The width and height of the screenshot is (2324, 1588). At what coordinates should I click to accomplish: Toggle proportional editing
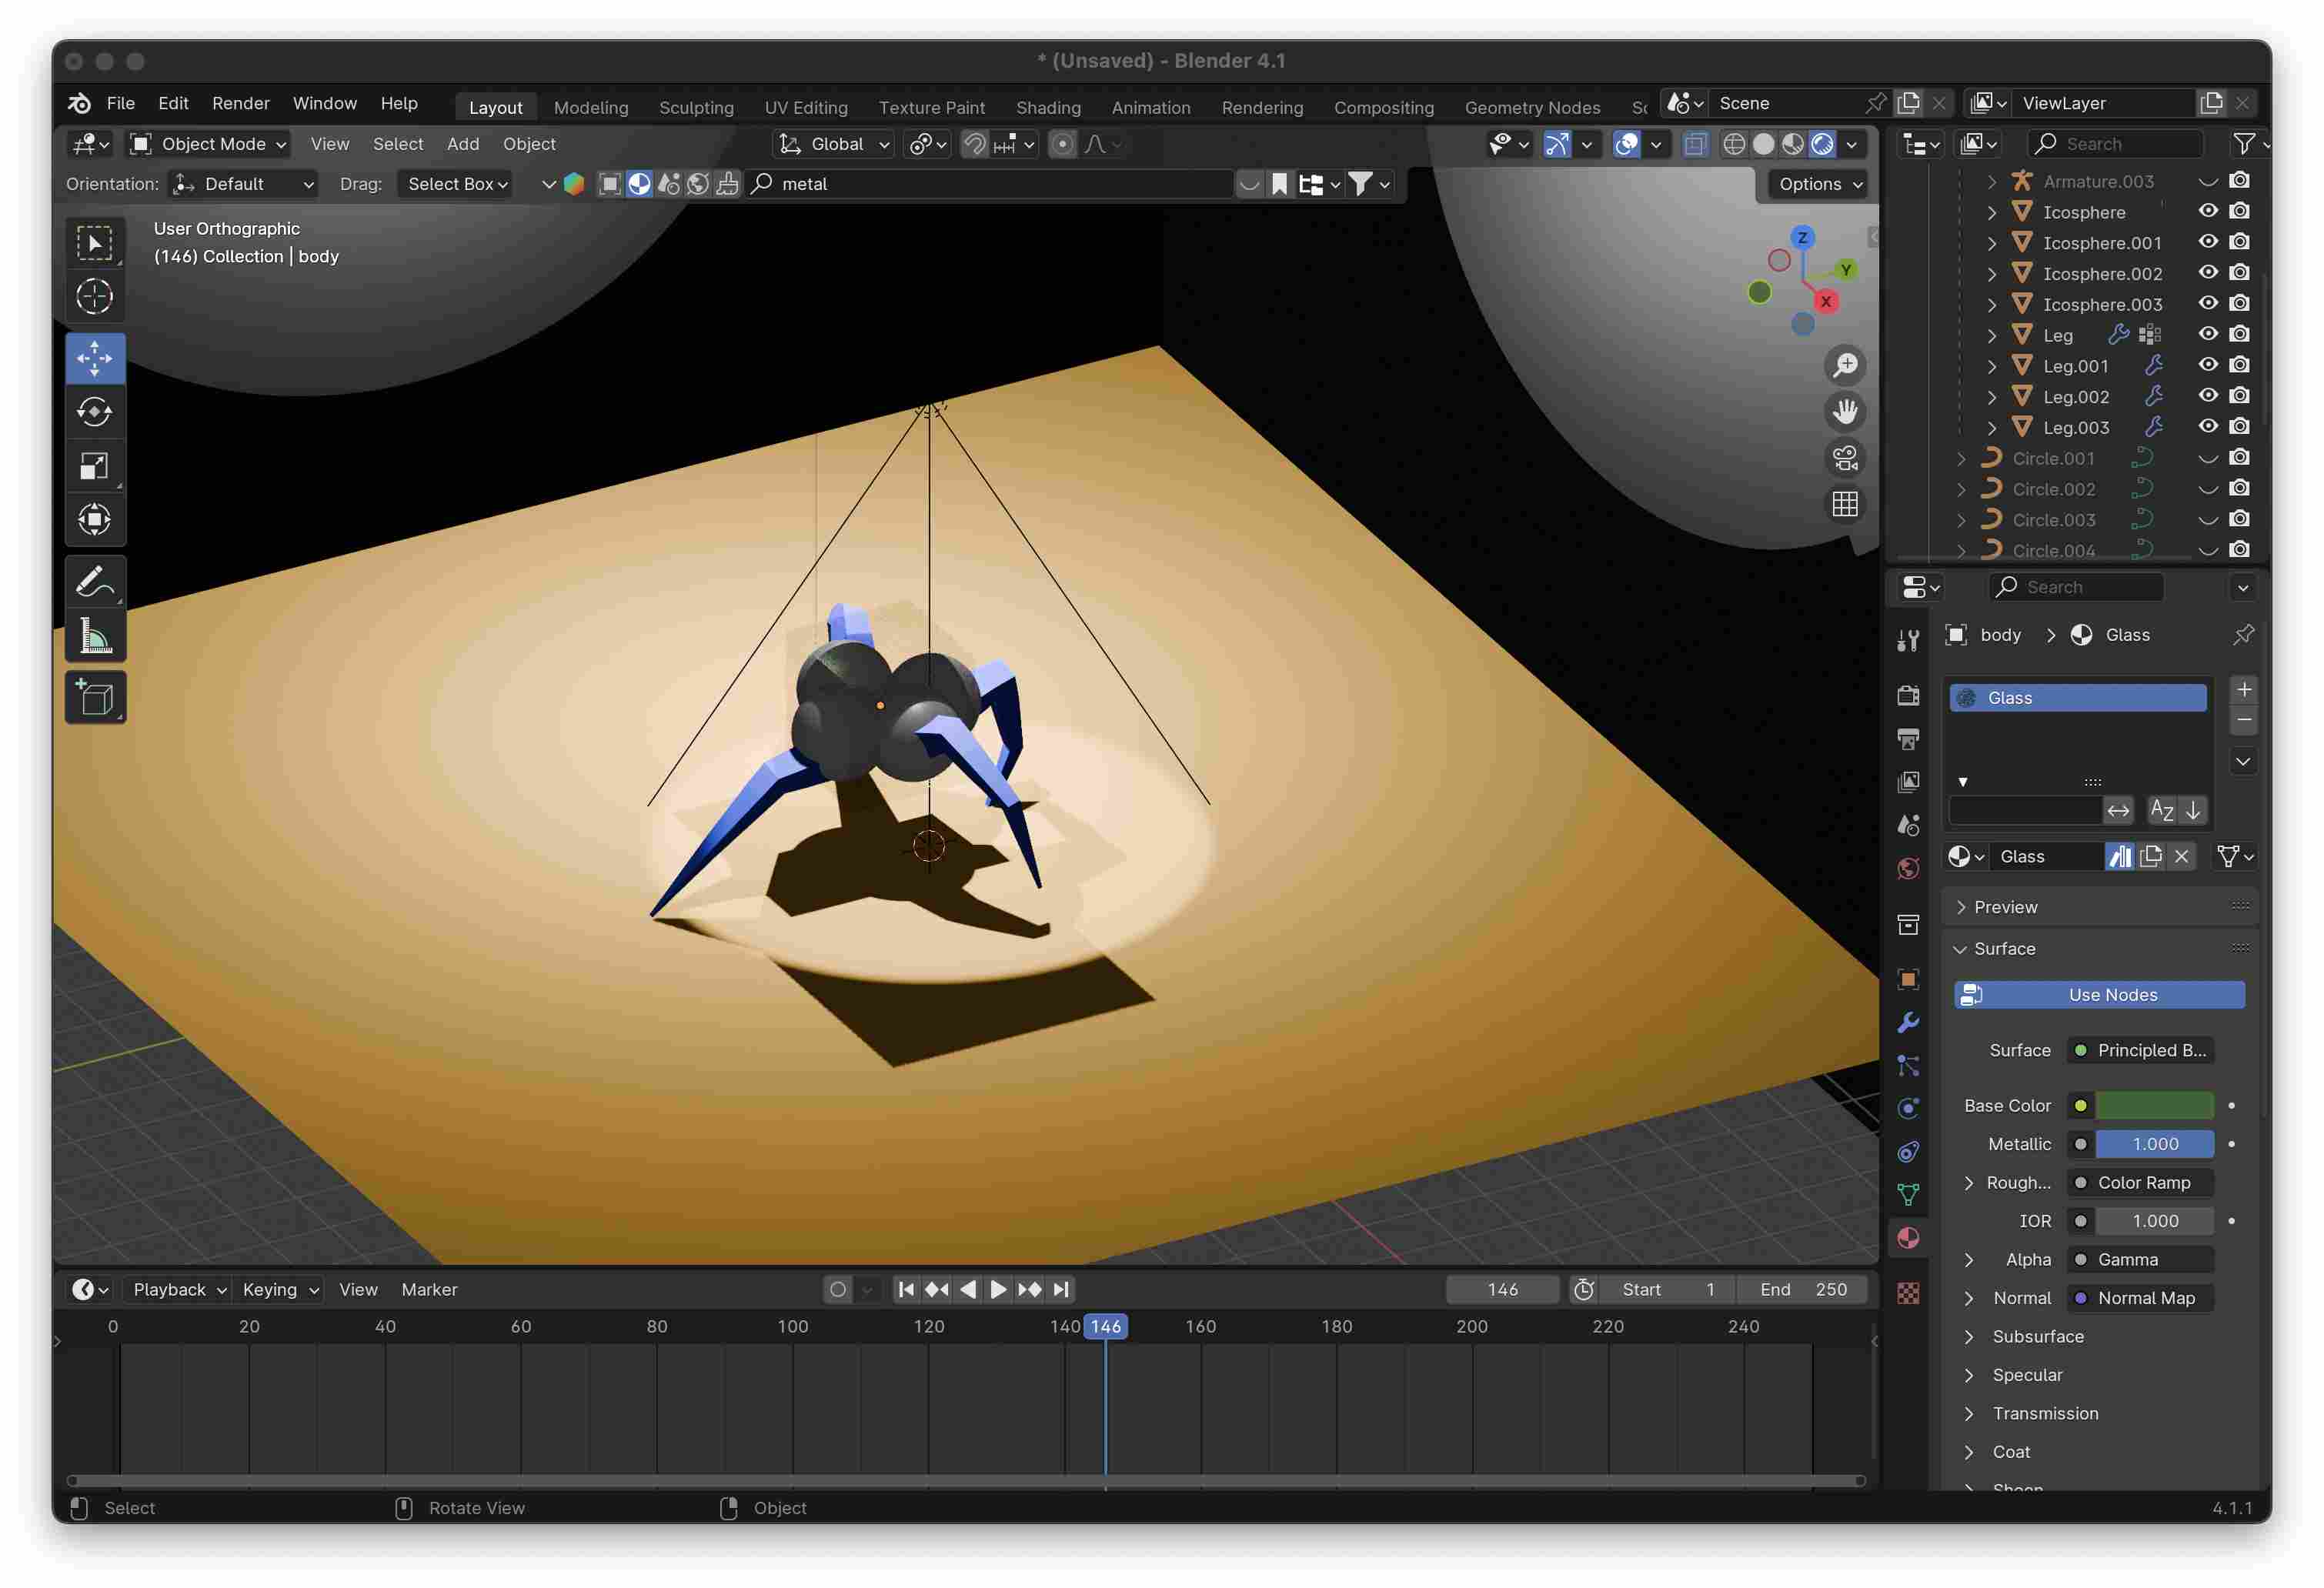(1062, 144)
